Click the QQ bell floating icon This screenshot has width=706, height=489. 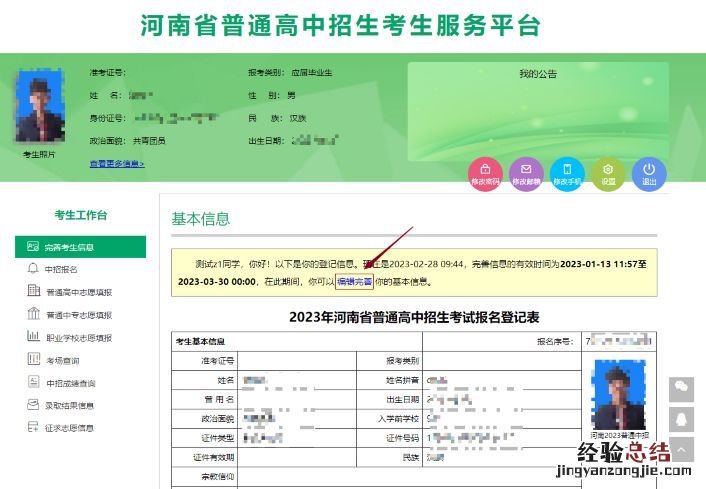[681, 418]
